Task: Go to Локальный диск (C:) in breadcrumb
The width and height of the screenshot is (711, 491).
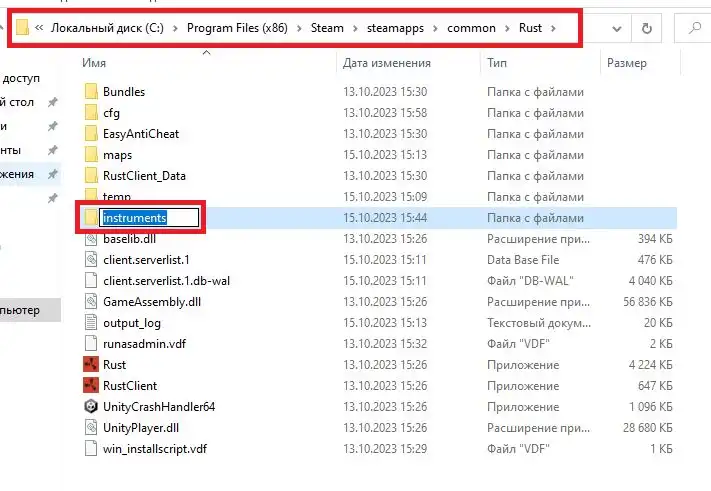Action: tap(107, 28)
